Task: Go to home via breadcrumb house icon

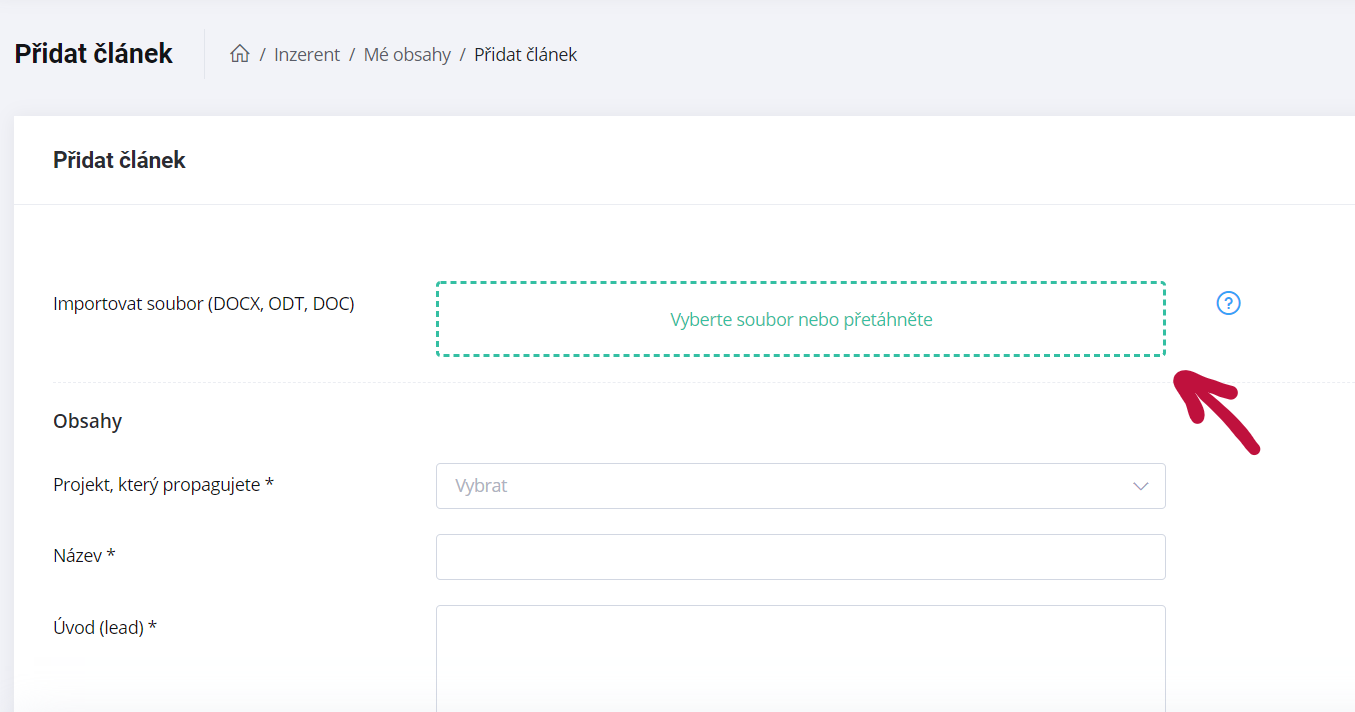Action: coord(239,54)
